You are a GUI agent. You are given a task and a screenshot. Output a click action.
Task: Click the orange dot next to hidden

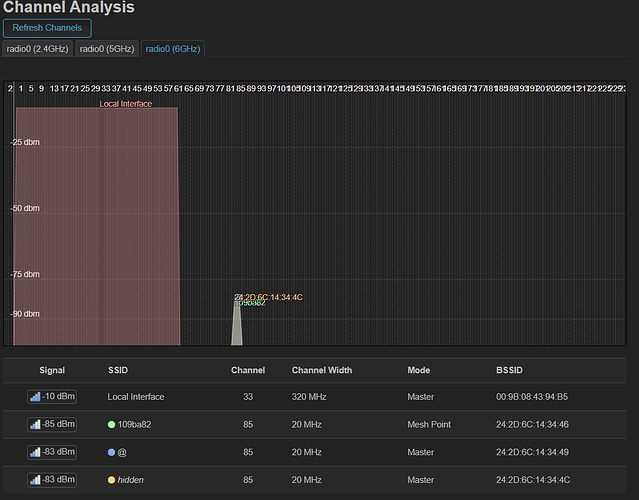pyautogui.click(x=111, y=480)
